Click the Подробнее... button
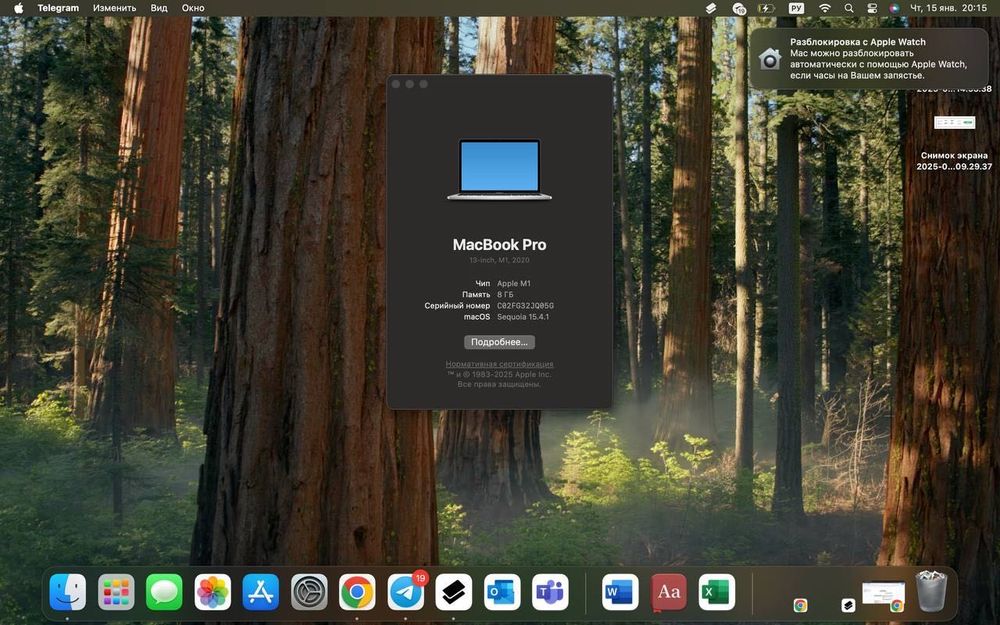1000x625 pixels. pyautogui.click(x=499, y=342)
